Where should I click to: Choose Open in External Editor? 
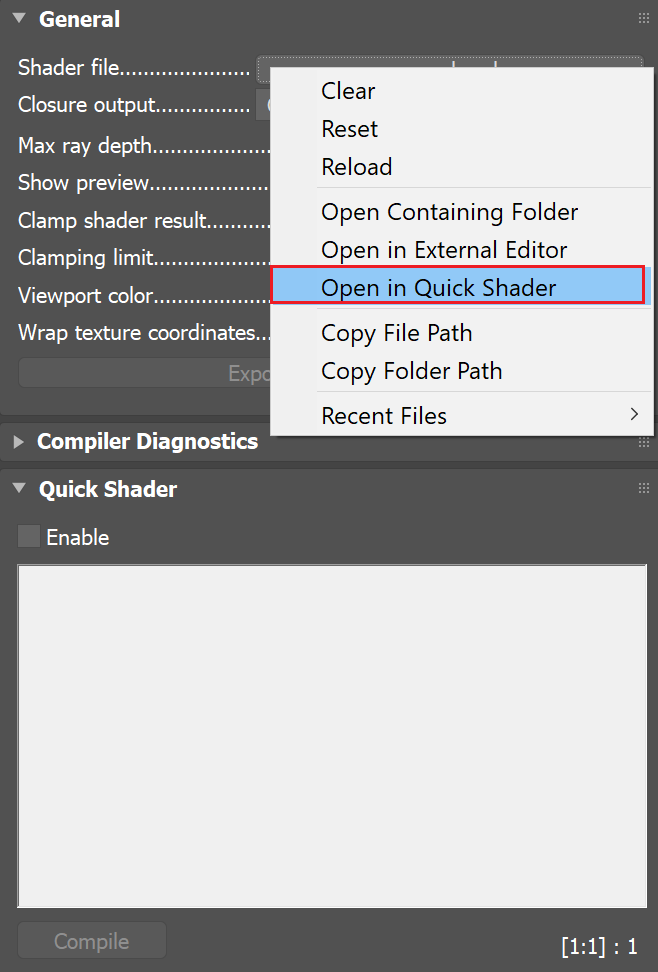[x=446, y=250]
